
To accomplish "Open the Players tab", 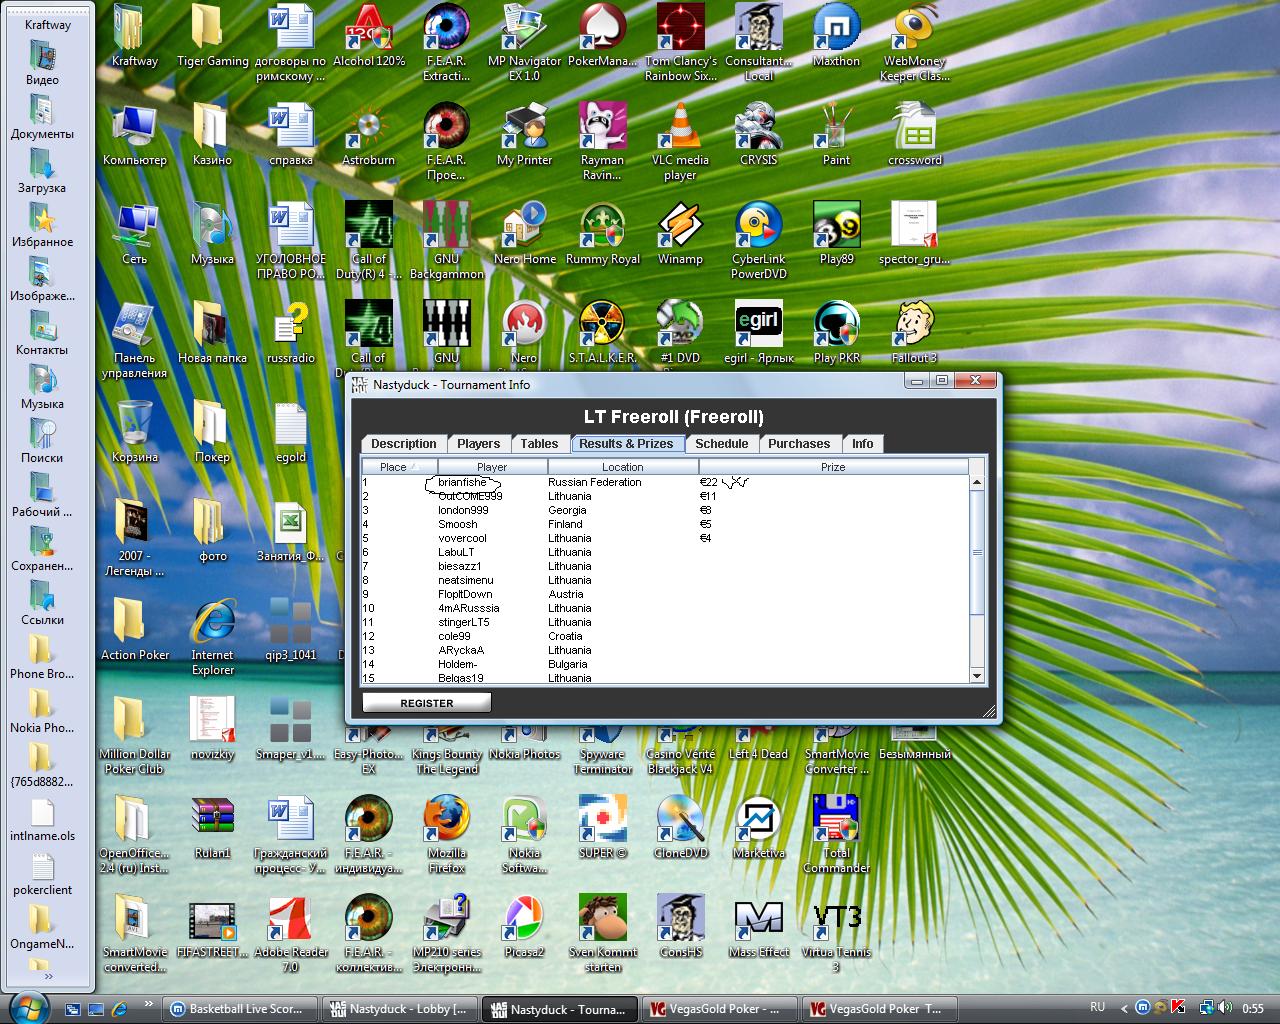I will coord(478,444).
